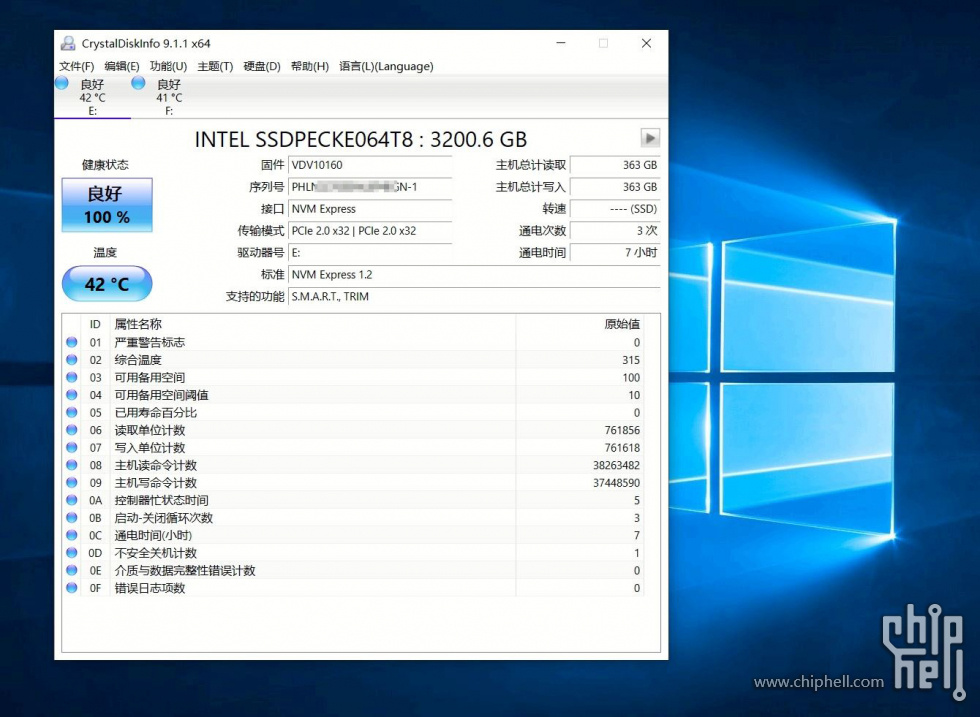Click status orb for attribute 0A 控制器忙状态时间
980x717 pixels.
pos(72,499)
